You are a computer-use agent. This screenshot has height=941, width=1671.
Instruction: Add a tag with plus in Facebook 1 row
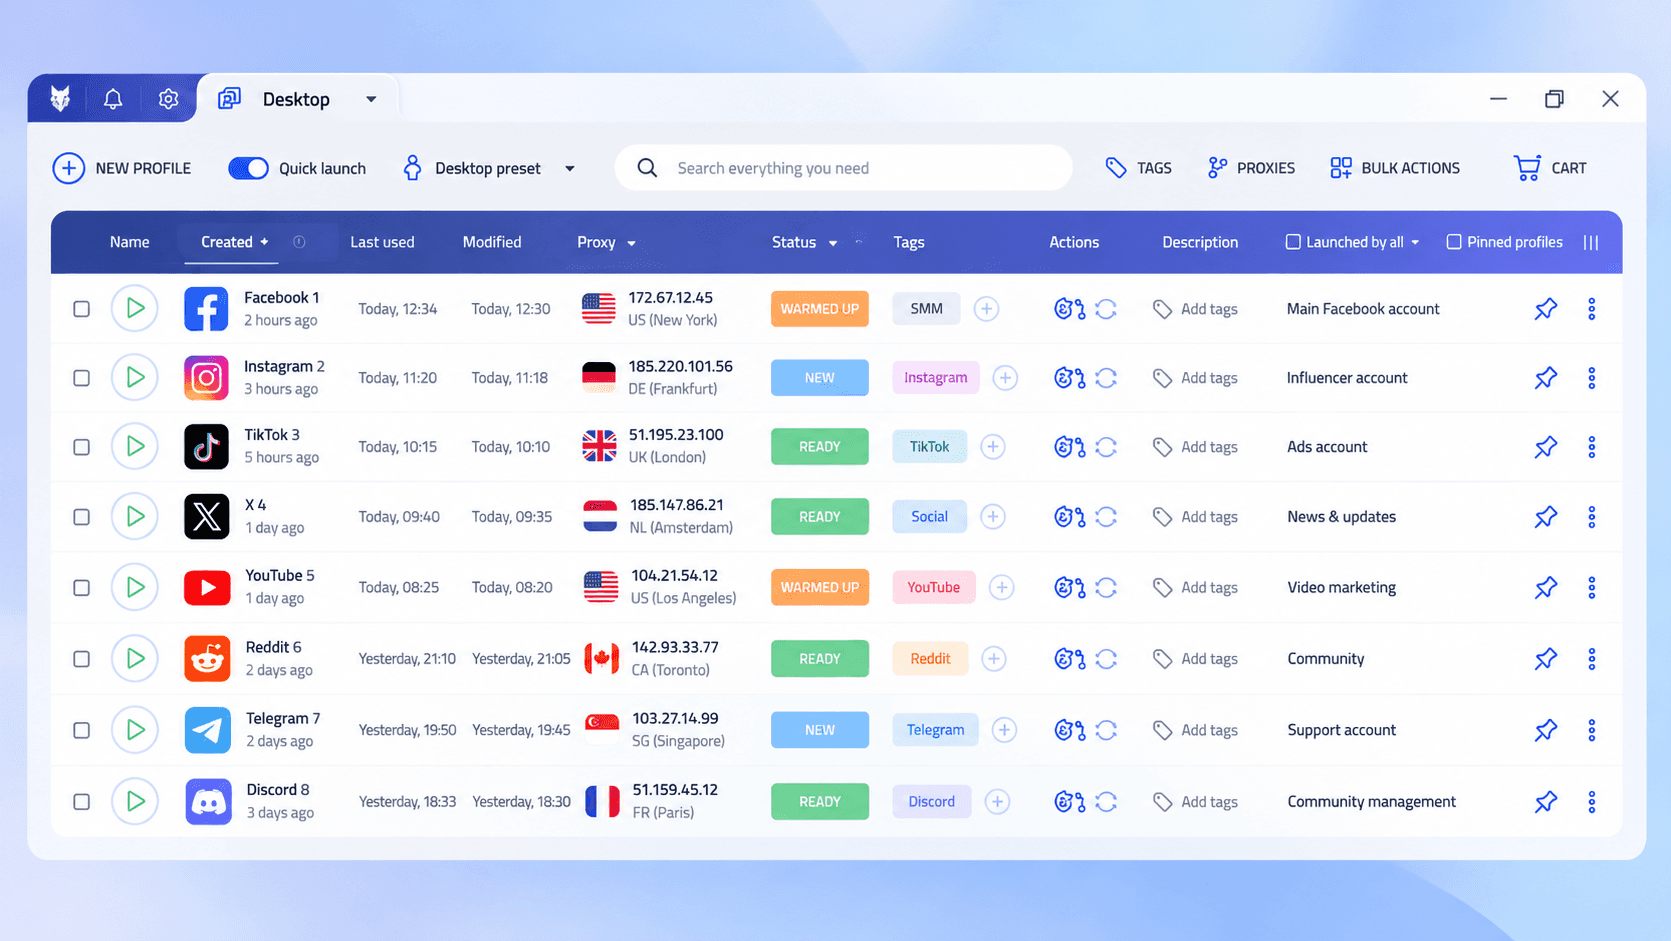pyautogui.click(x=986, y=309)
